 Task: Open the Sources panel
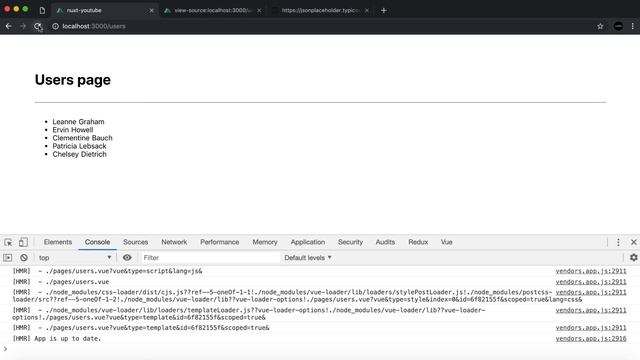136,242
